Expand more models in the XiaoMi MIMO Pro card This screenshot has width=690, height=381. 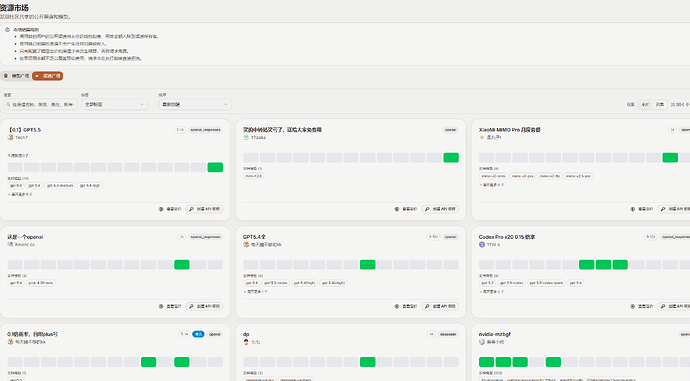pyautogui.click(x=492, y=185)
